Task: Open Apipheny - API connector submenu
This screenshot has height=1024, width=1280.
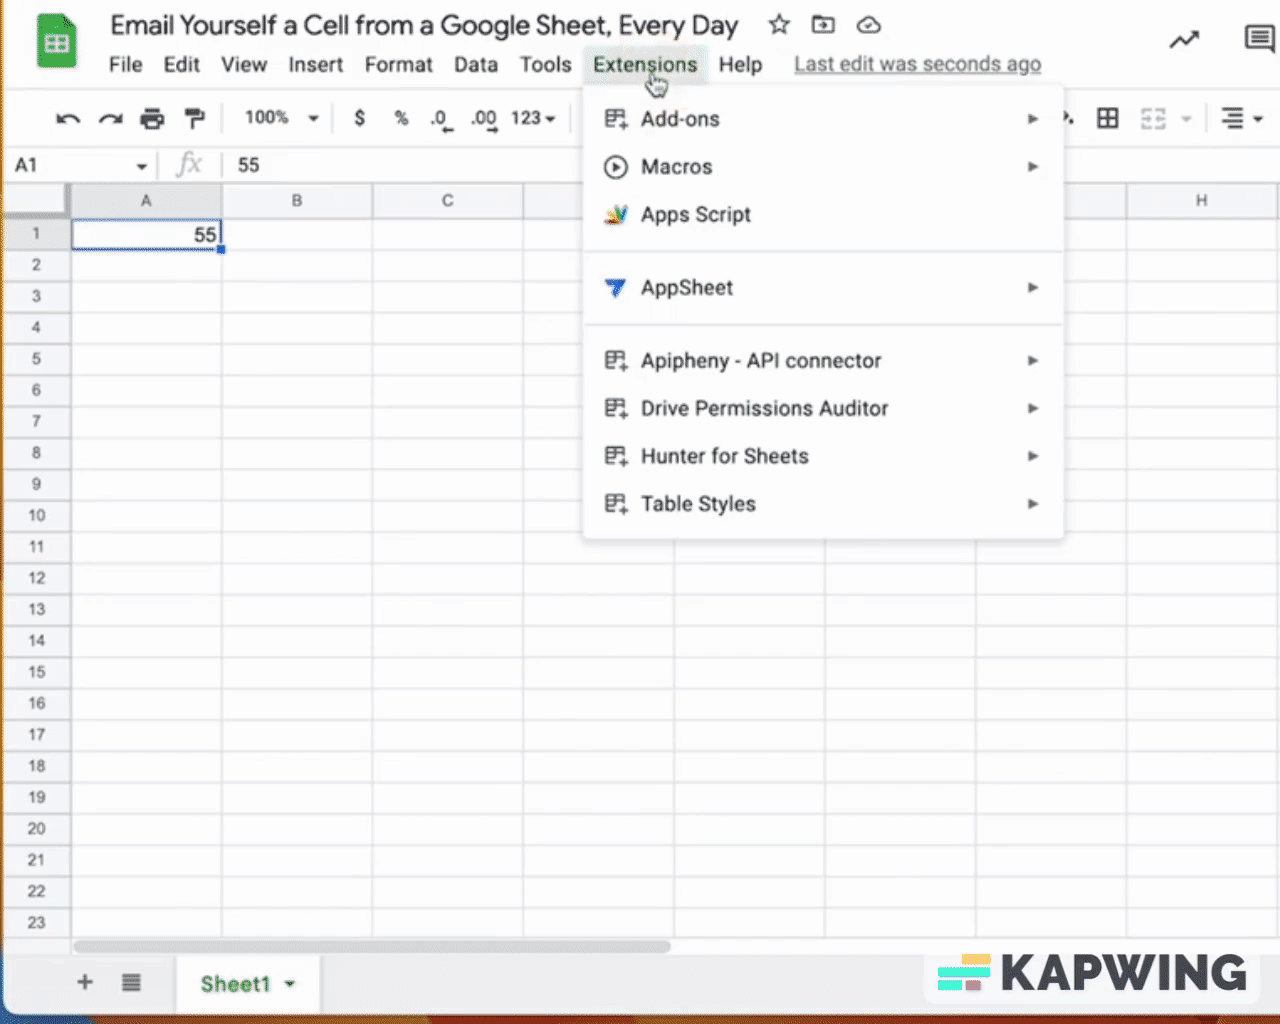Action: point(823,361)
